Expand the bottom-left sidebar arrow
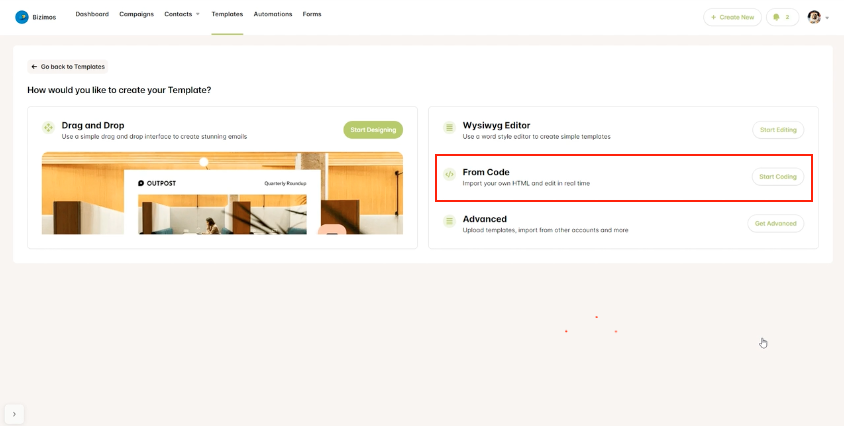Image resolution: width=844 pixels, height=426 pixels. point(14,414)
